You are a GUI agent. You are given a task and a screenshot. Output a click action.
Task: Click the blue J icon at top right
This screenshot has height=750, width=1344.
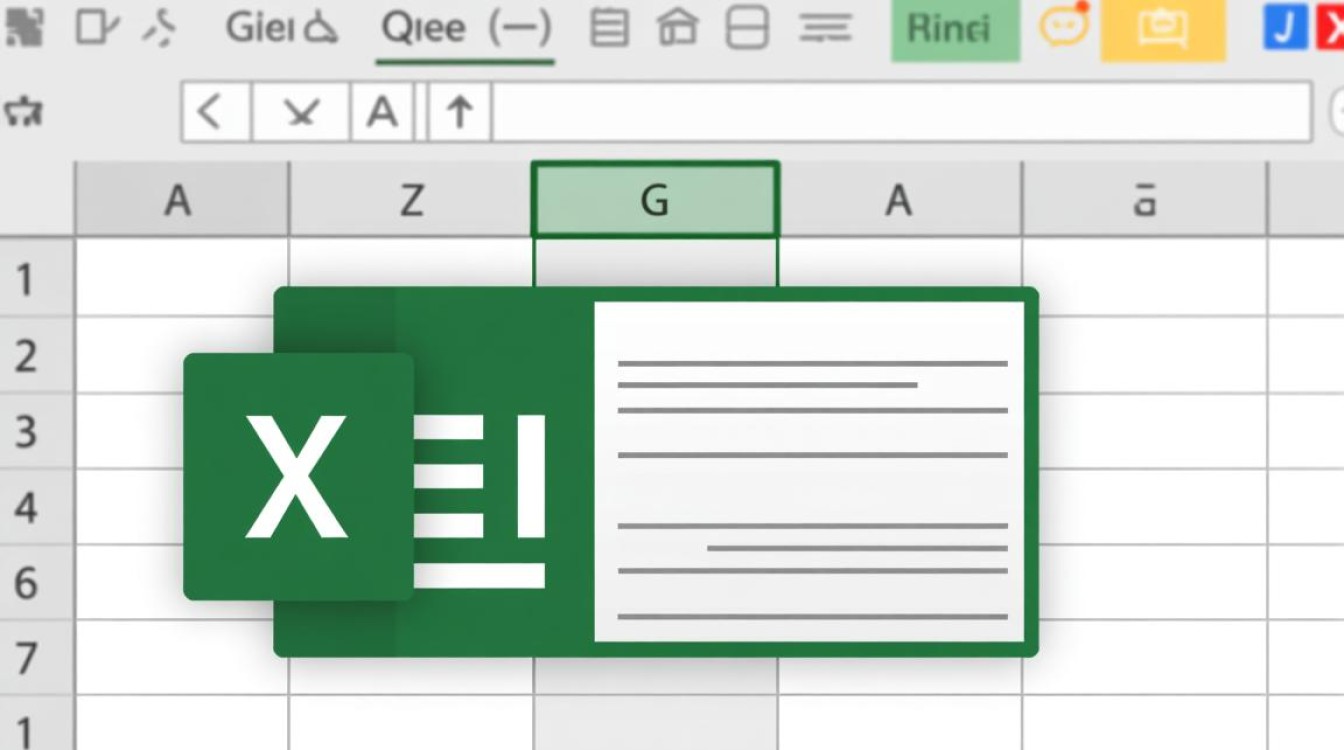(1285, 28)
